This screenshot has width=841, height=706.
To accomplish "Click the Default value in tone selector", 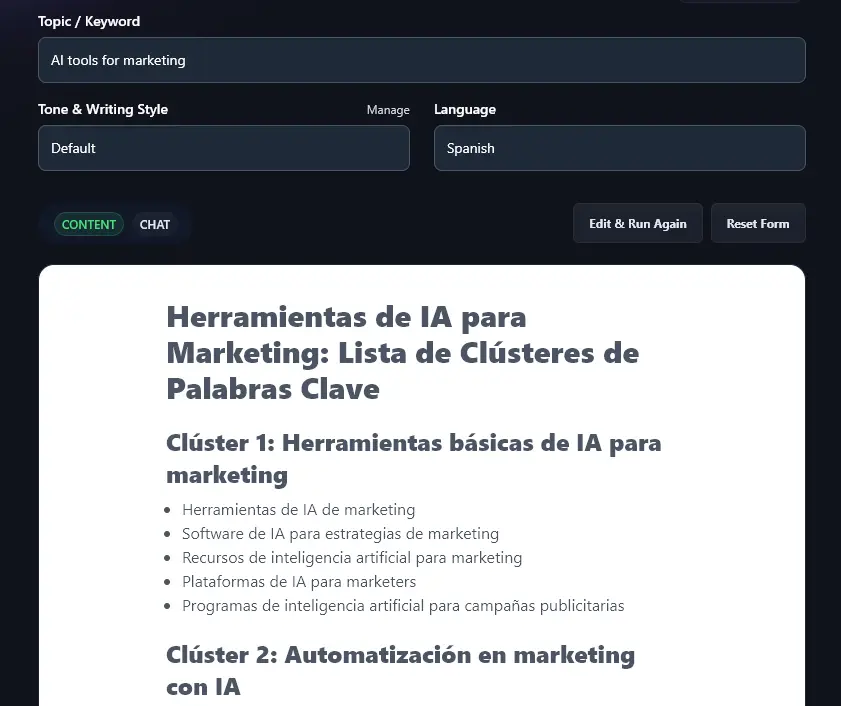I will [72, 148].
